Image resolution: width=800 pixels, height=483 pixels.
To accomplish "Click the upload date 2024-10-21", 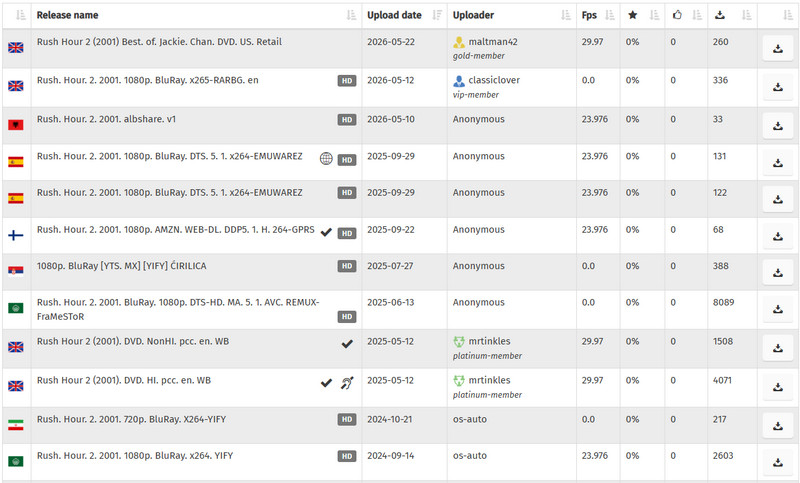I will point(390,419).
